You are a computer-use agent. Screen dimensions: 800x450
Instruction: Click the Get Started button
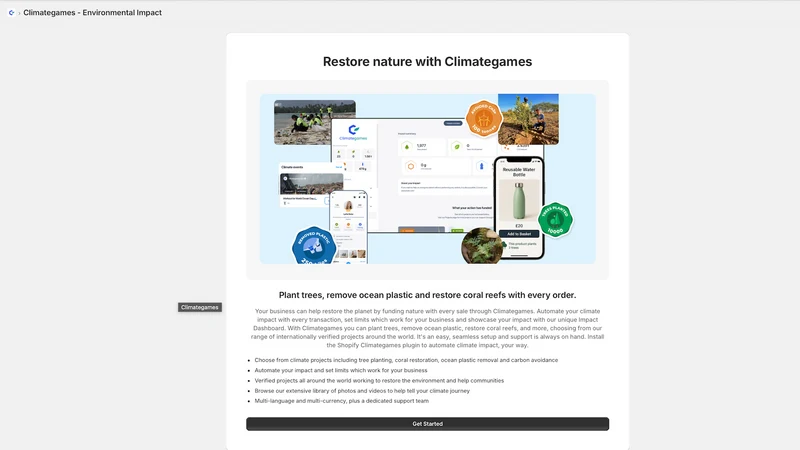tap(428, 424)
